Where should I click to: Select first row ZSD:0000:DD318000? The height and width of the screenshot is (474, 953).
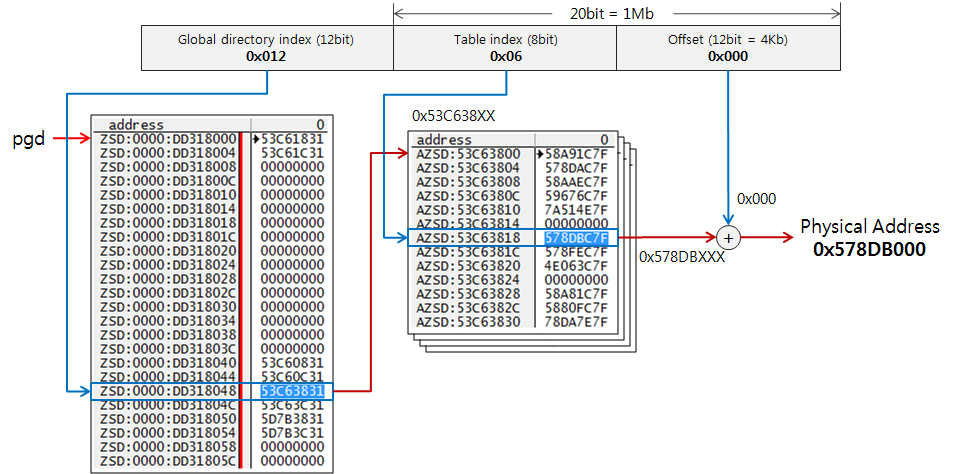[168, 138]
